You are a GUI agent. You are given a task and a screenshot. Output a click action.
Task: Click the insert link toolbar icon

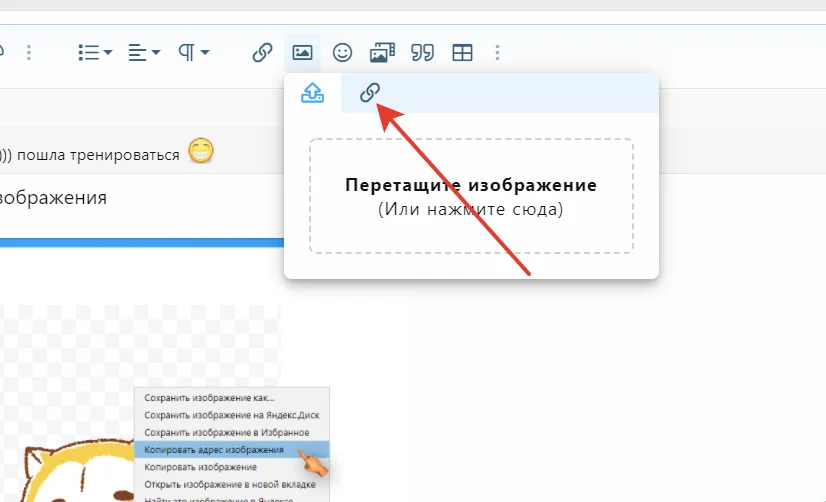262,52
